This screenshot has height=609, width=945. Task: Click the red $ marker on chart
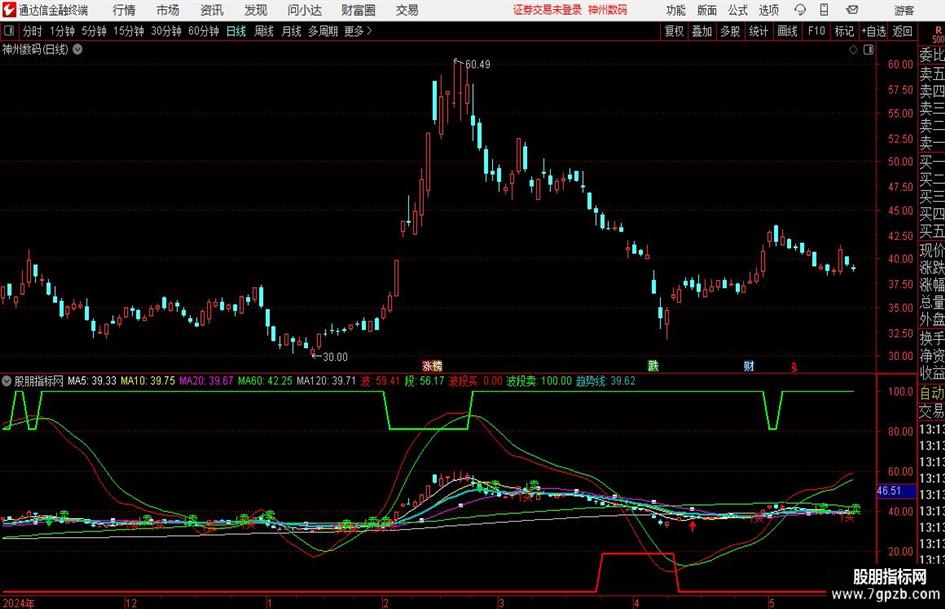click(794, 367)
